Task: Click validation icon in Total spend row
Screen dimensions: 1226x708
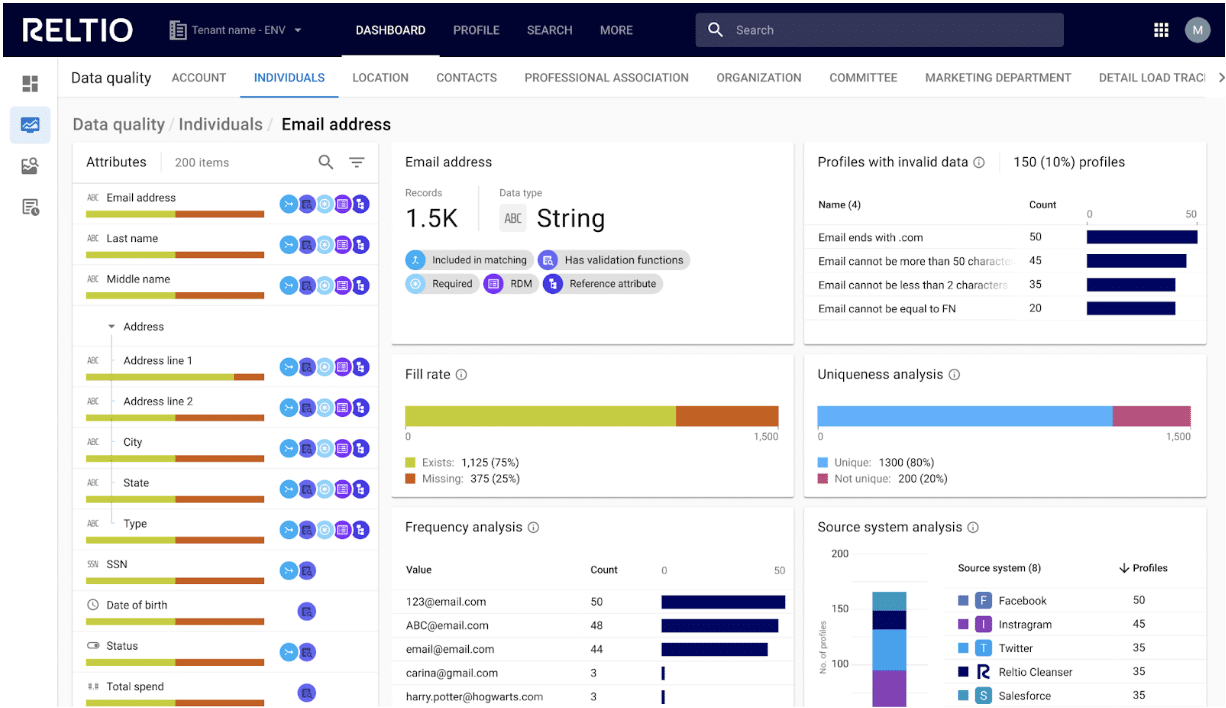Action: 307,693
